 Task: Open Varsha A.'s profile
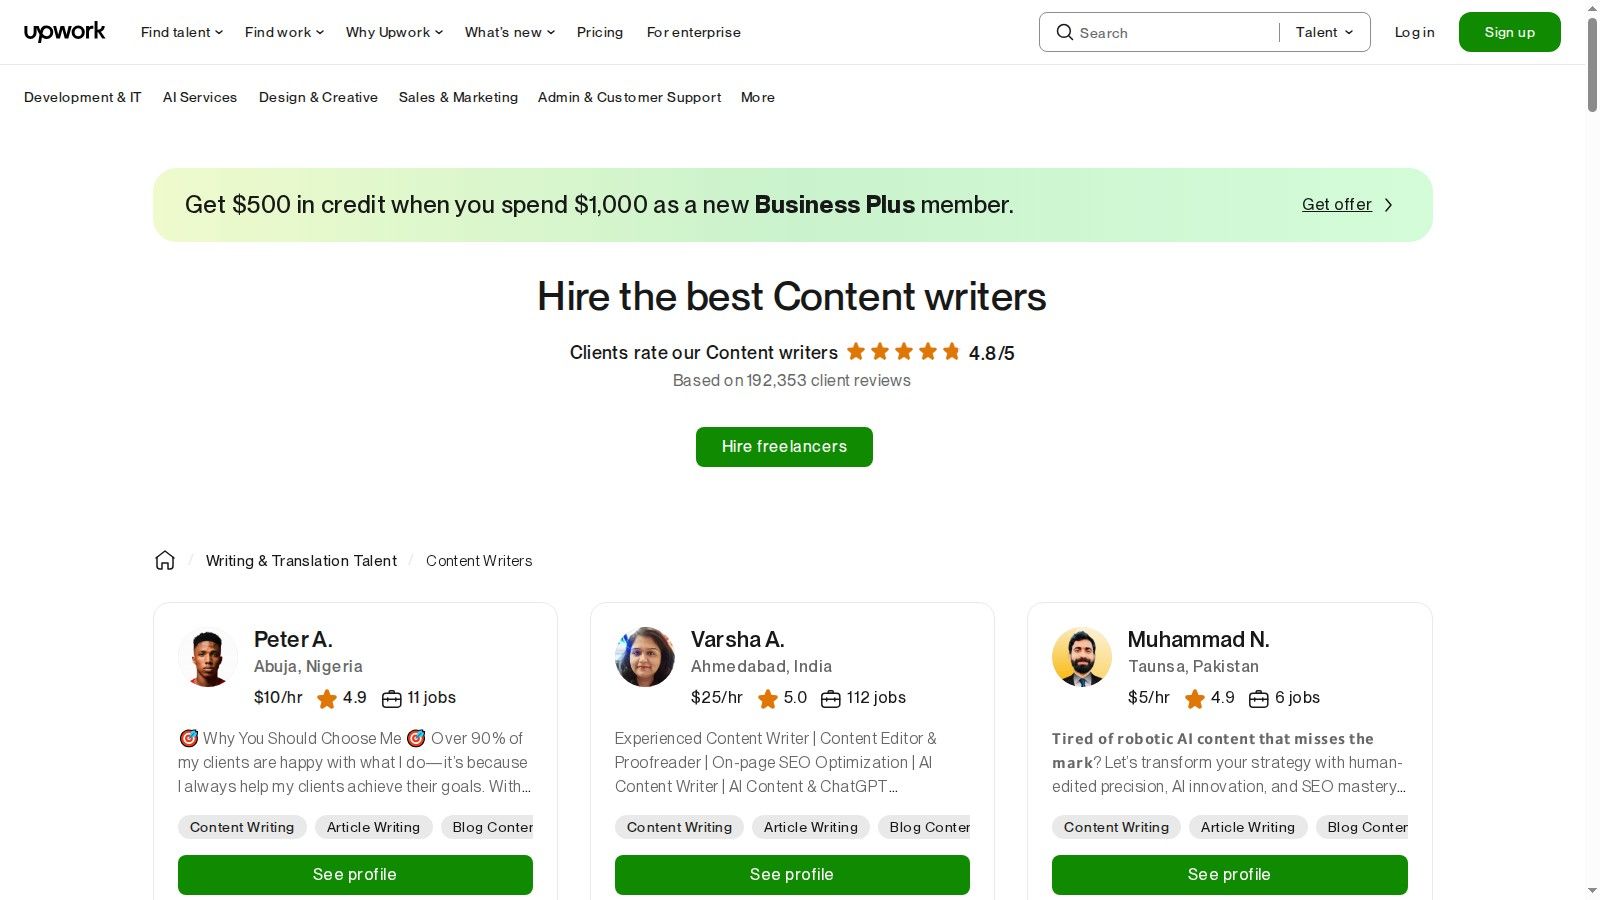point(792,874)
